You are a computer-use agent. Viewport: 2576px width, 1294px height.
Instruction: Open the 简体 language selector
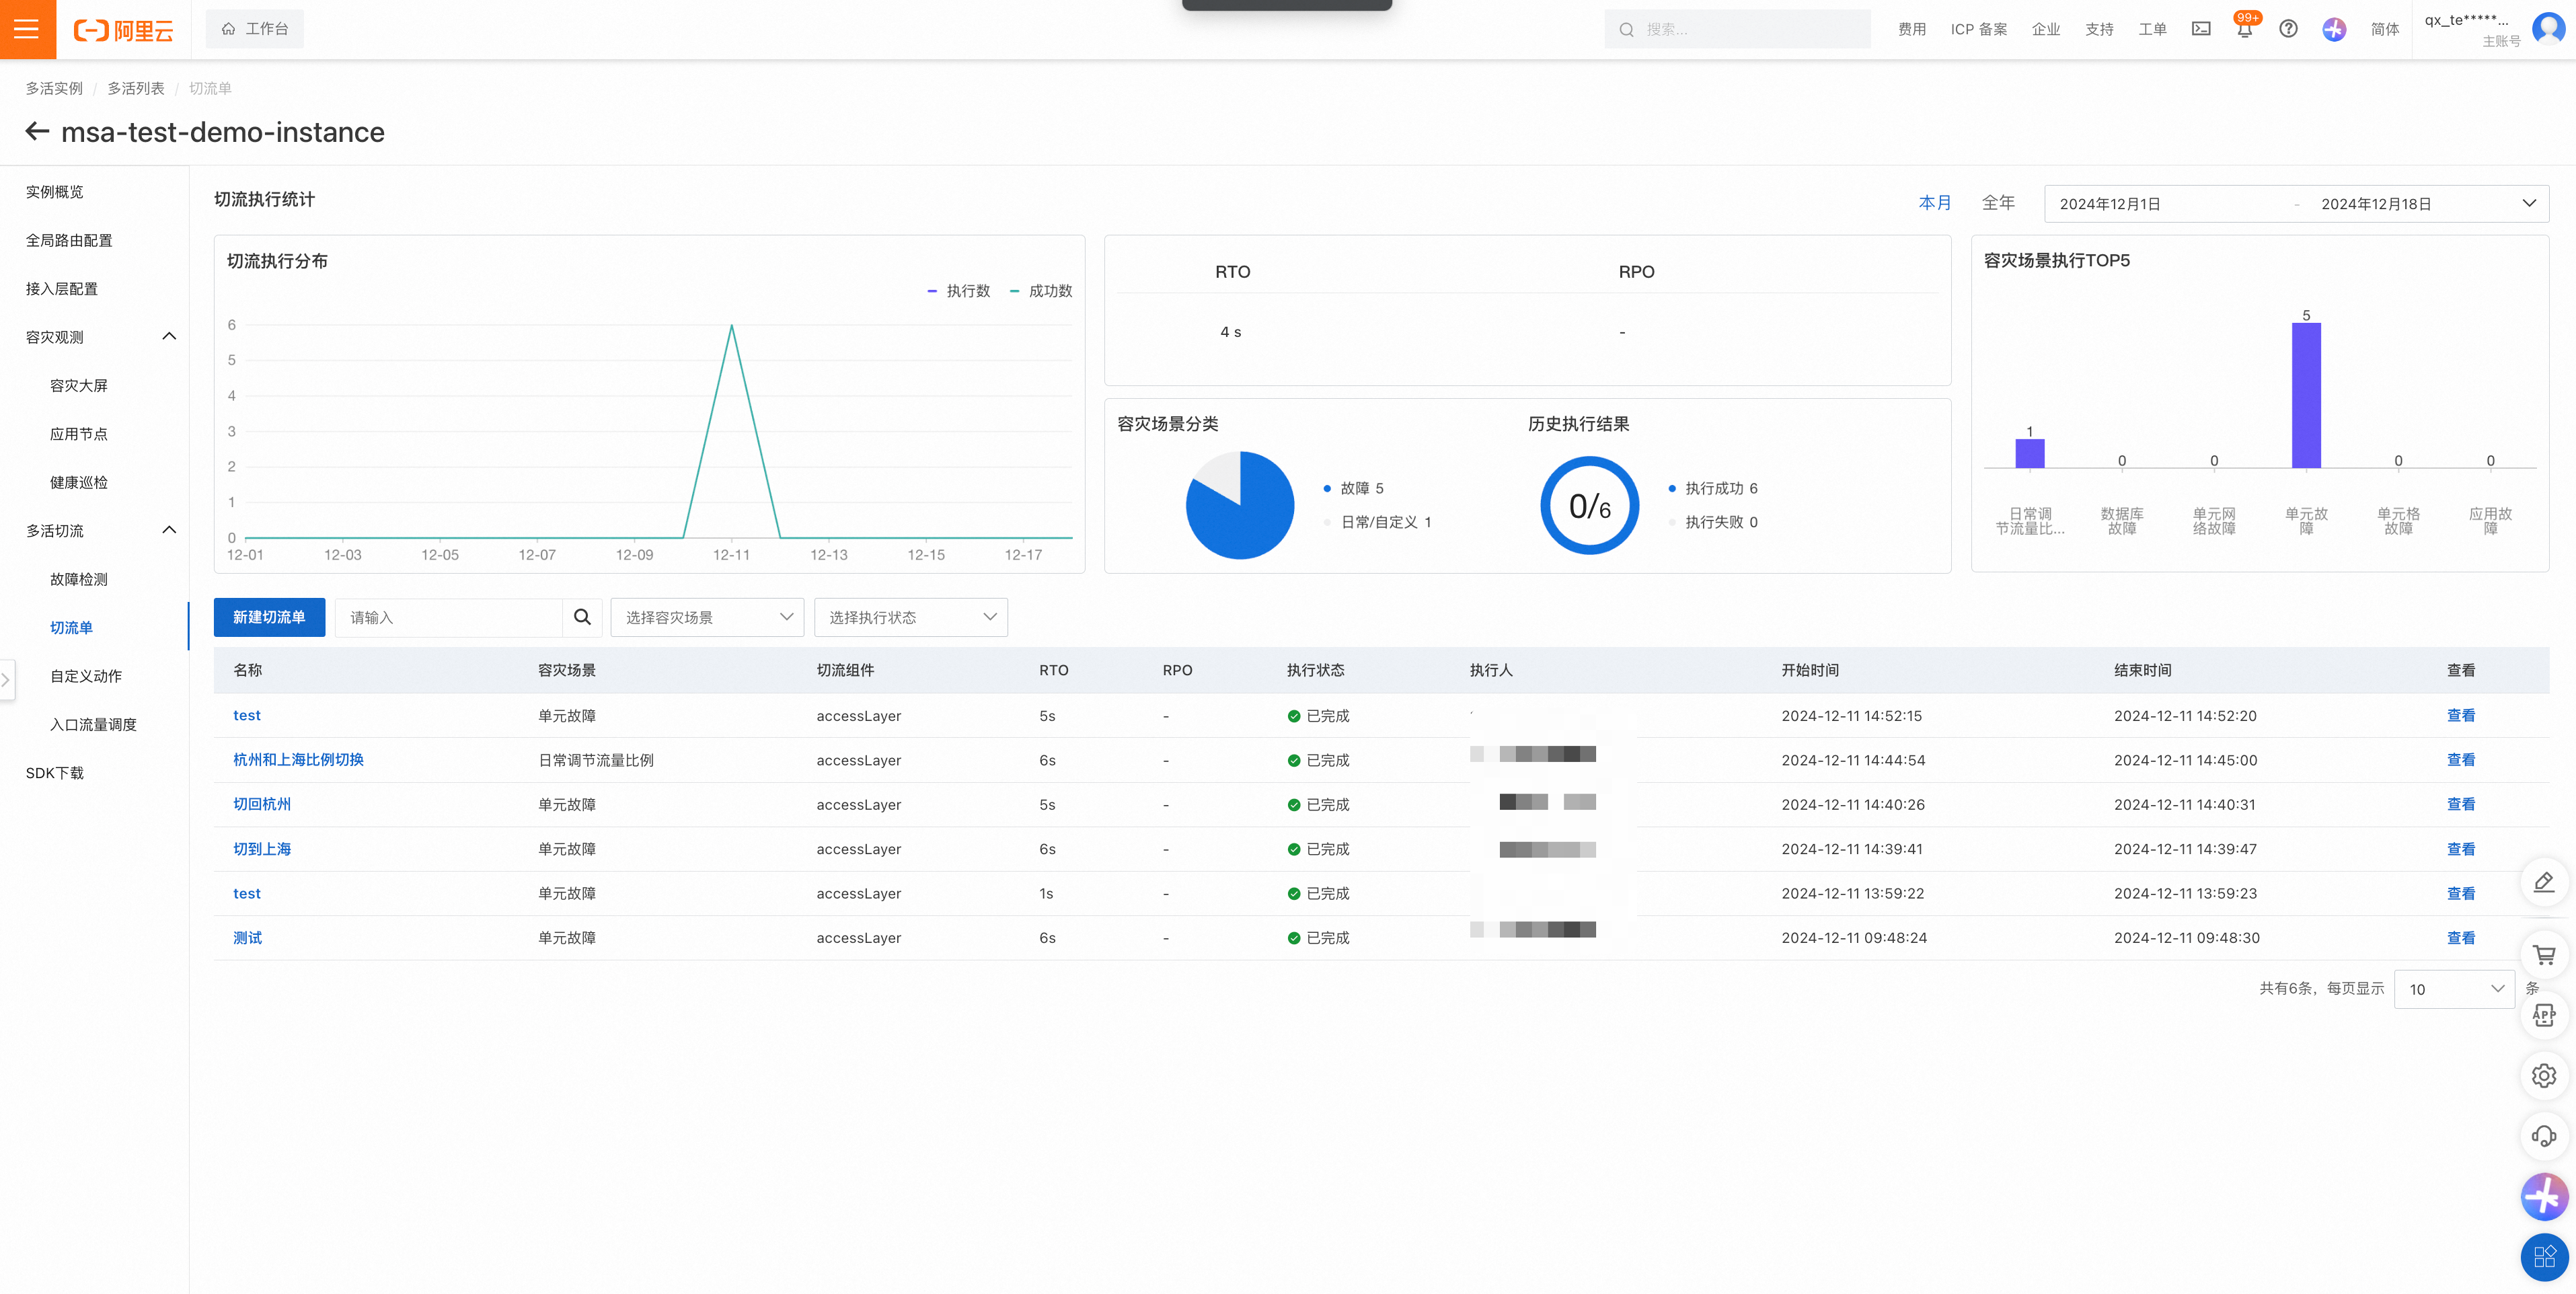point(2384,29)
